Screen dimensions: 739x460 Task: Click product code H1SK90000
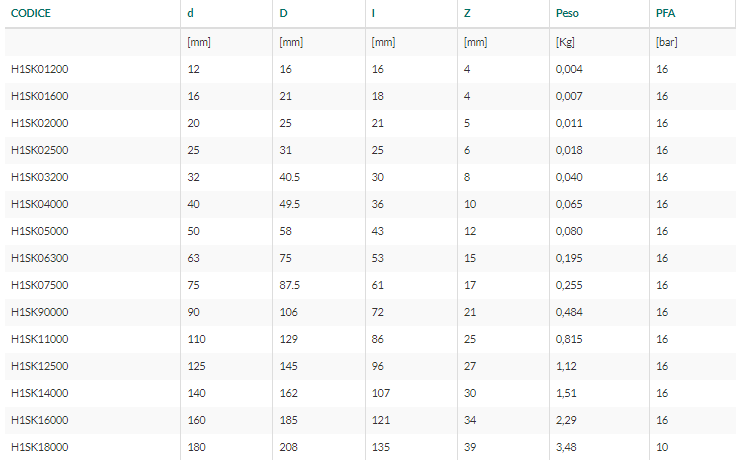(x=40, y=312)
